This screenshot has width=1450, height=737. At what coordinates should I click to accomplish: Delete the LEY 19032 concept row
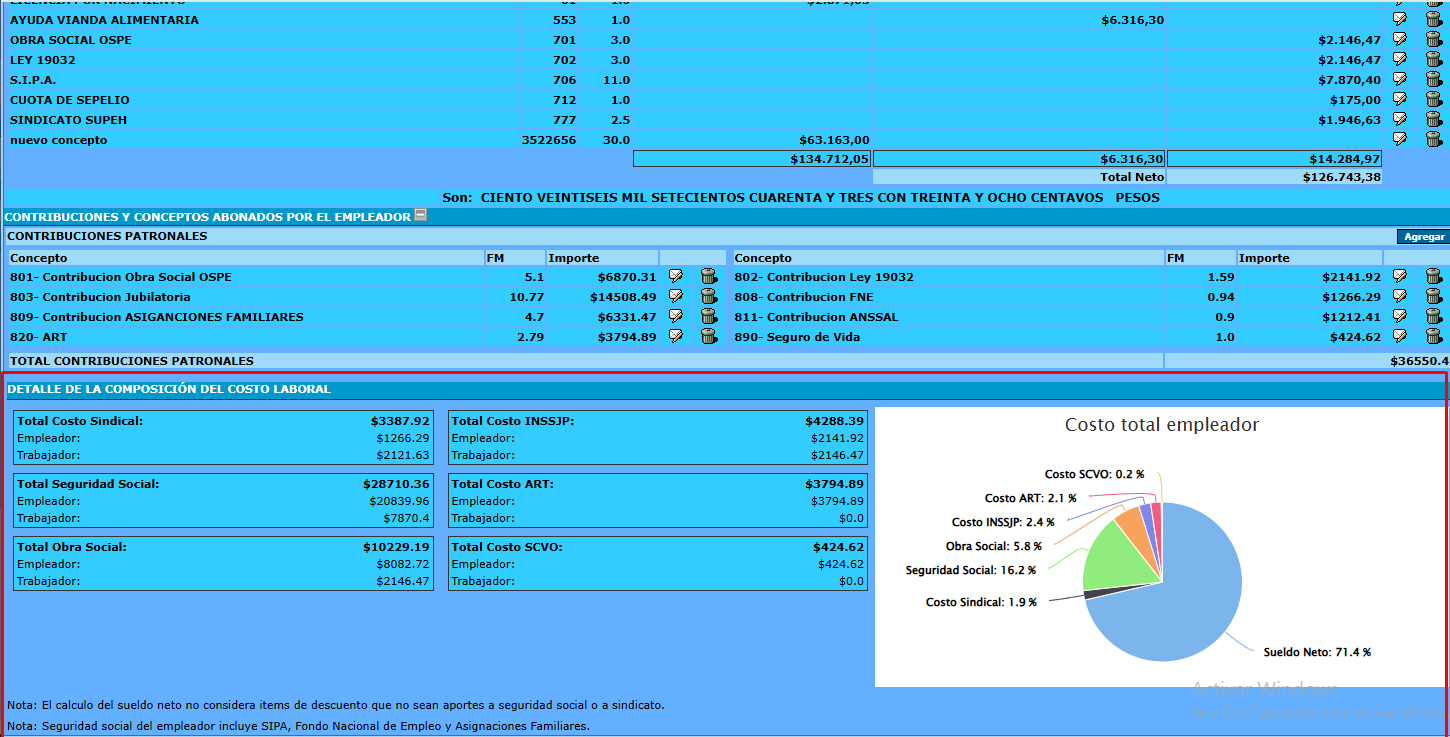coord(1433,59)
